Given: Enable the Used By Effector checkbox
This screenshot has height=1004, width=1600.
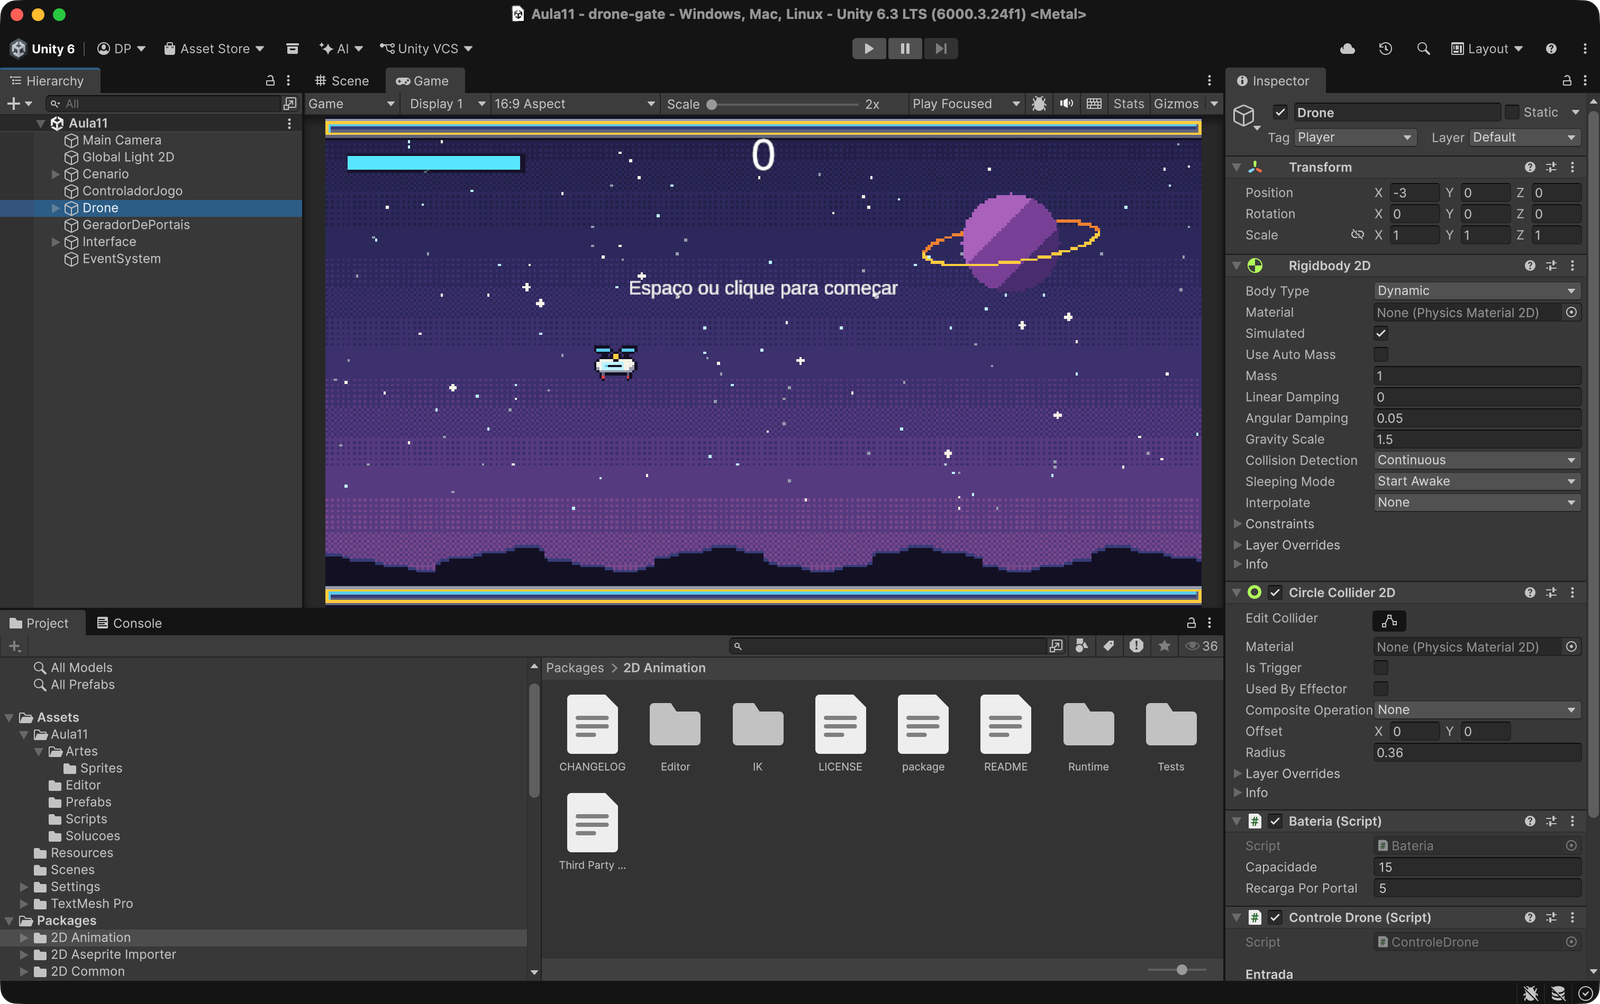Looking at the screenshot, I should (1381, 689).
